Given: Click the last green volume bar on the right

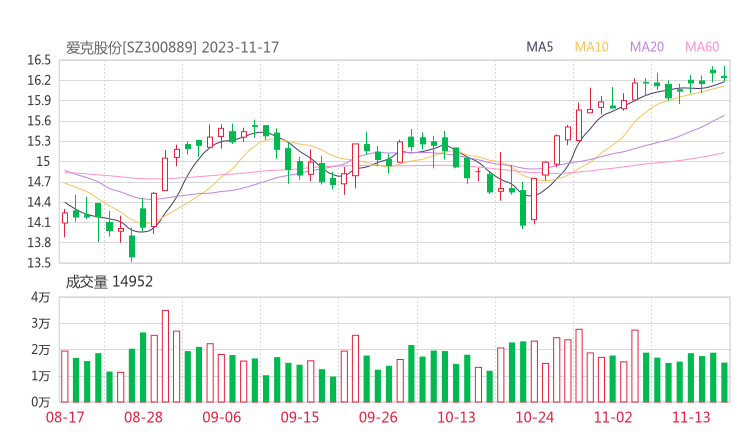Looking at the screenshot, I should click(x=724, y=382).
